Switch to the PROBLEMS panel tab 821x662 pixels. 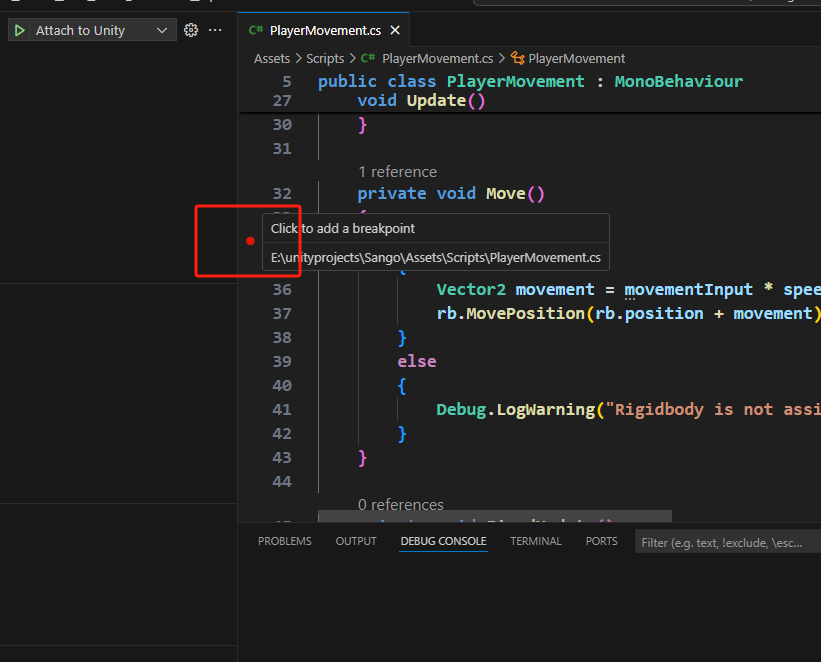coord(284,541)
